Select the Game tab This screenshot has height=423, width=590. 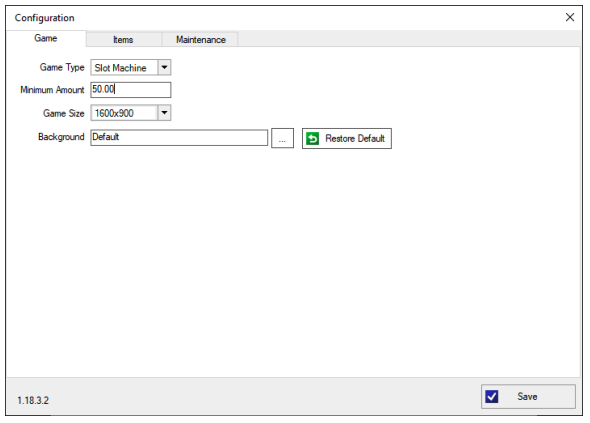[x=46, y=38]
